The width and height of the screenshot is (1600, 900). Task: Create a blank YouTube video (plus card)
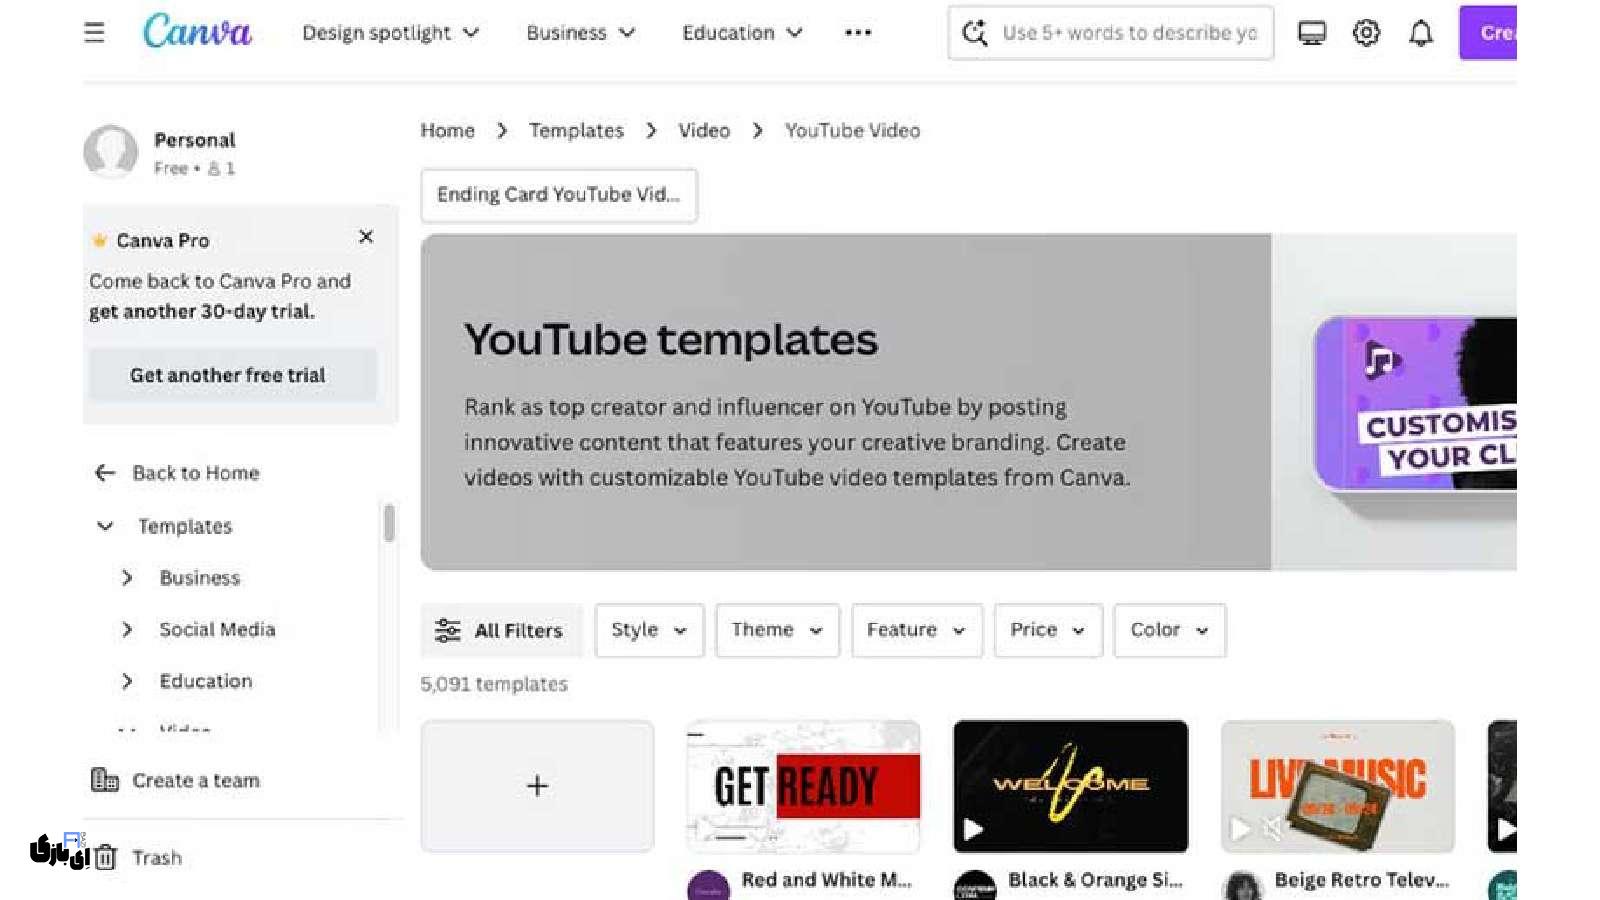click(x=537, y=786)
